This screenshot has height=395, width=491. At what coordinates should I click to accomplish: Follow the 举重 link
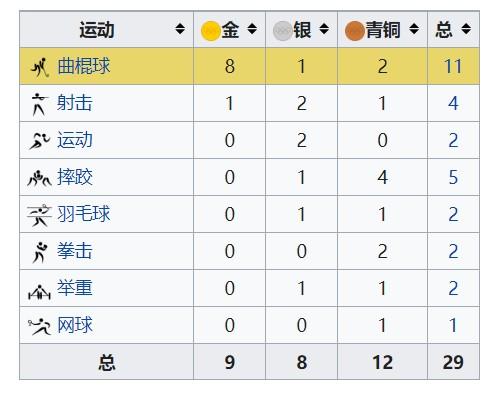[x=75, y=288]
